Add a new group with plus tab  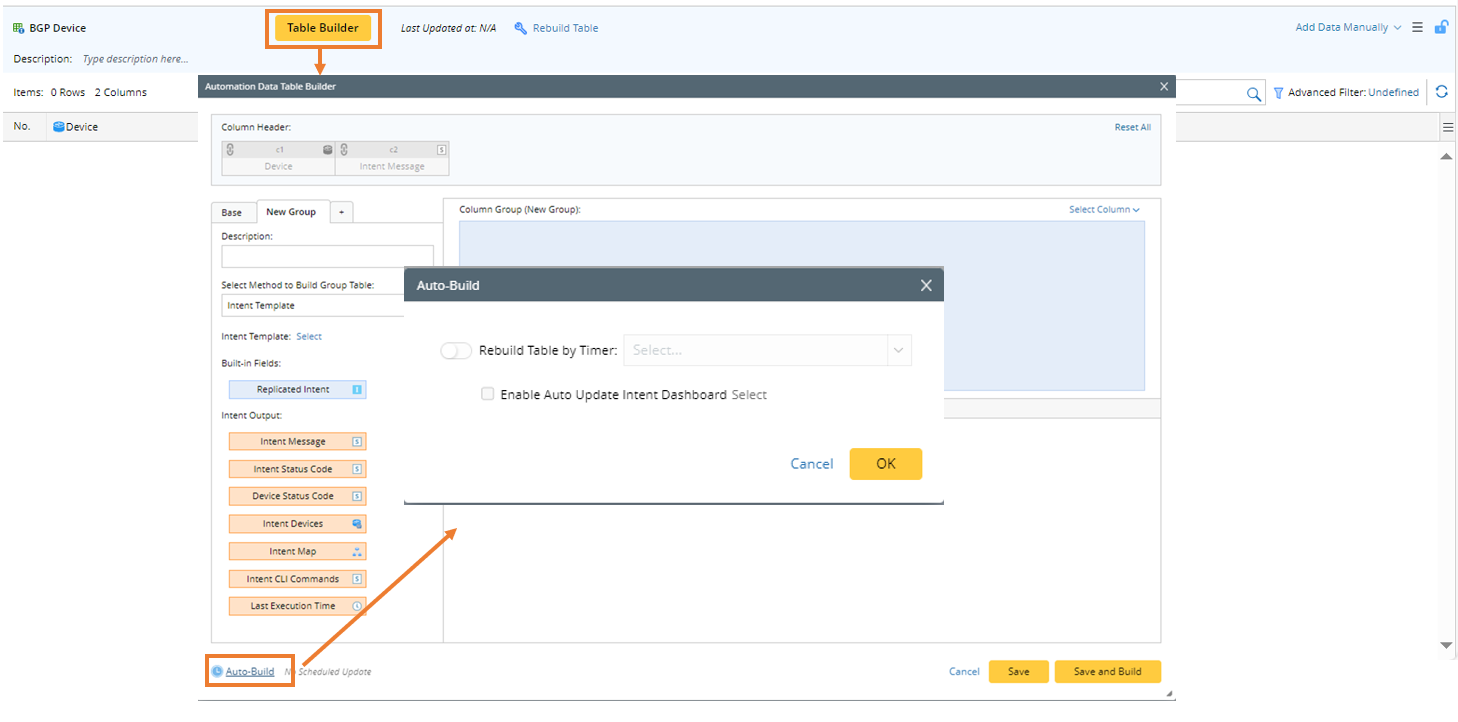coord(341,213)
